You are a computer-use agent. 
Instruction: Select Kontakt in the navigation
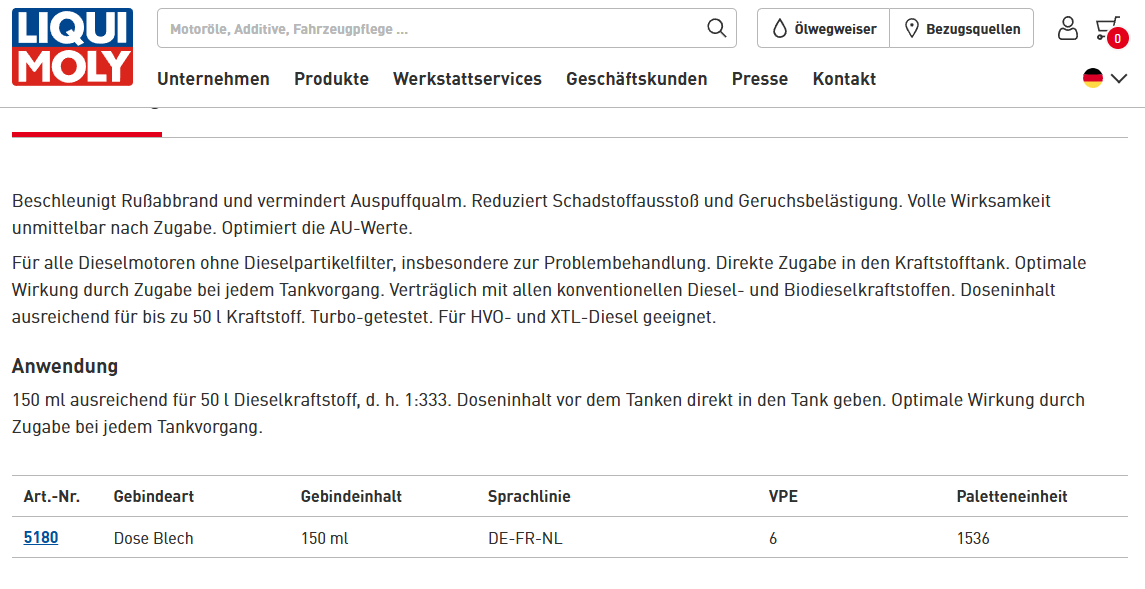click(x=844, y=79)
